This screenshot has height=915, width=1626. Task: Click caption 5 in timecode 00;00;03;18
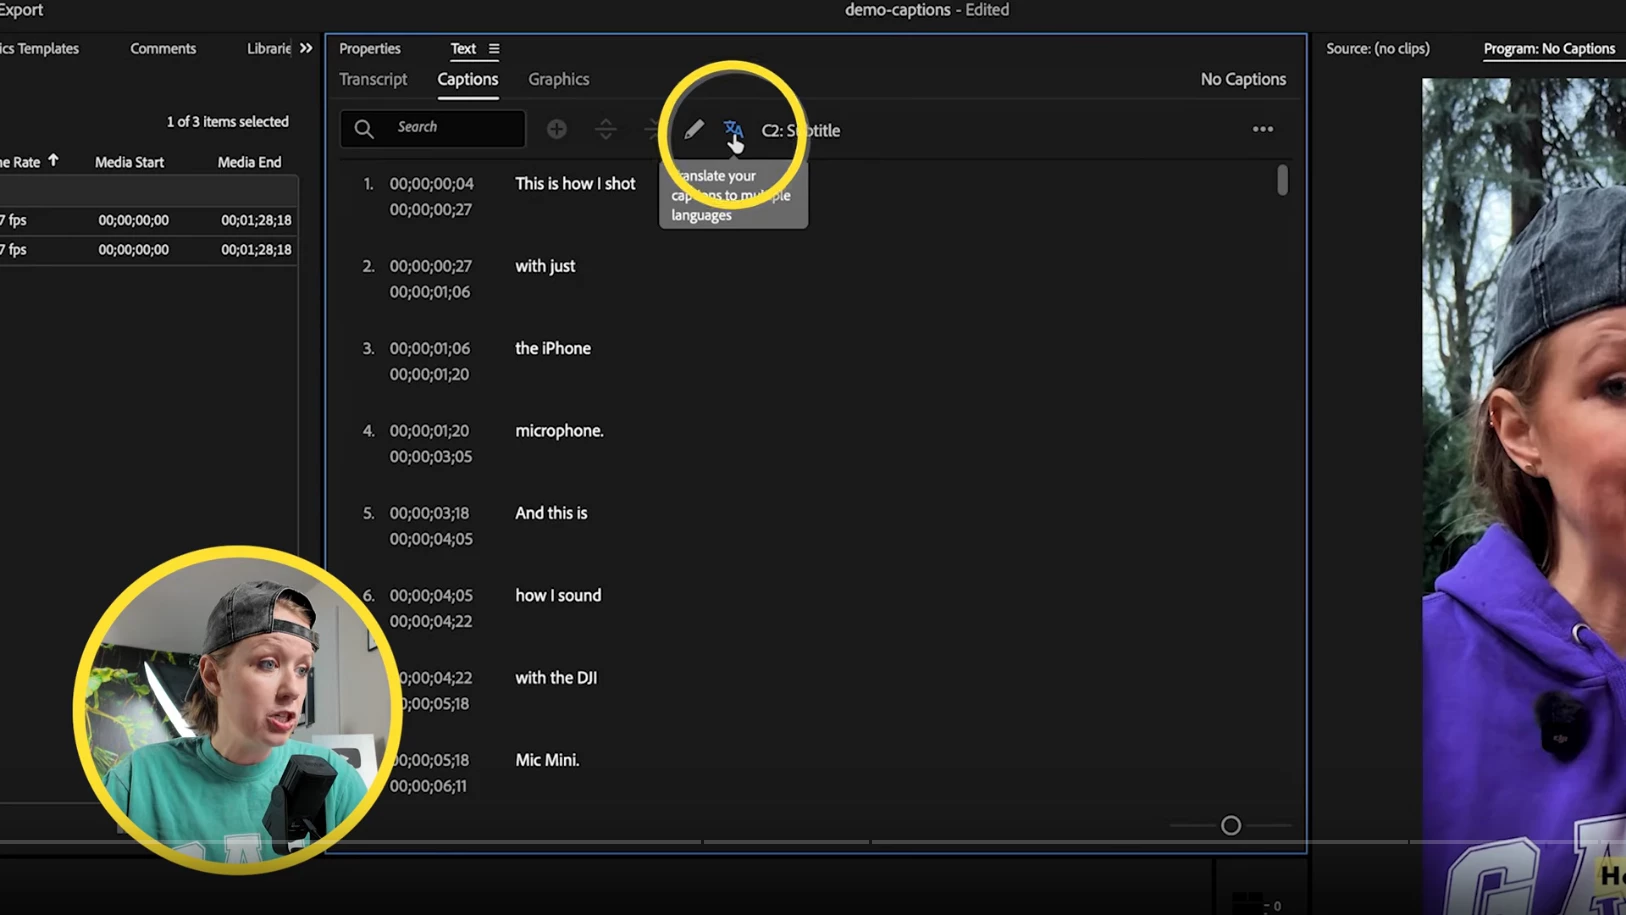click(429, 513)
